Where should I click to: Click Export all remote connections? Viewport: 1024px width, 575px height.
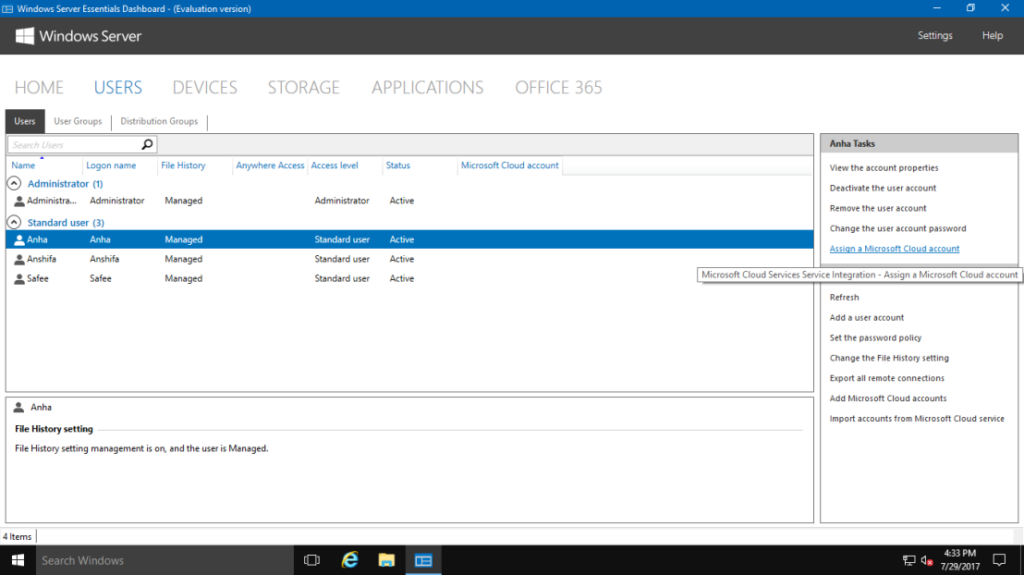coord(887,378)
